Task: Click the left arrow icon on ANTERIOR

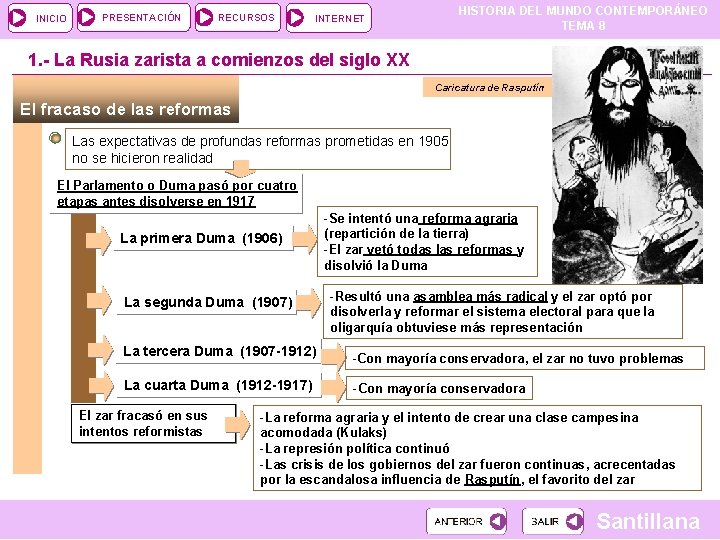Action: (x=497, y=521)
